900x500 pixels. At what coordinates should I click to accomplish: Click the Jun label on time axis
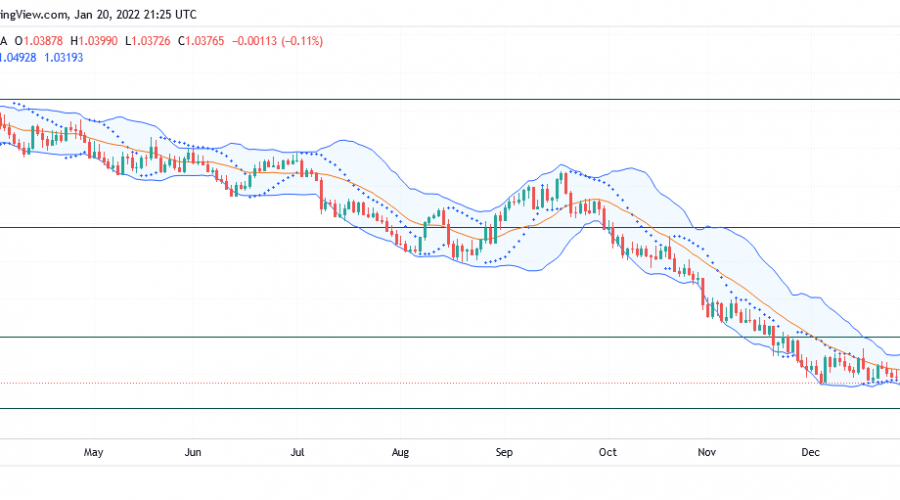tap(193, 452)
